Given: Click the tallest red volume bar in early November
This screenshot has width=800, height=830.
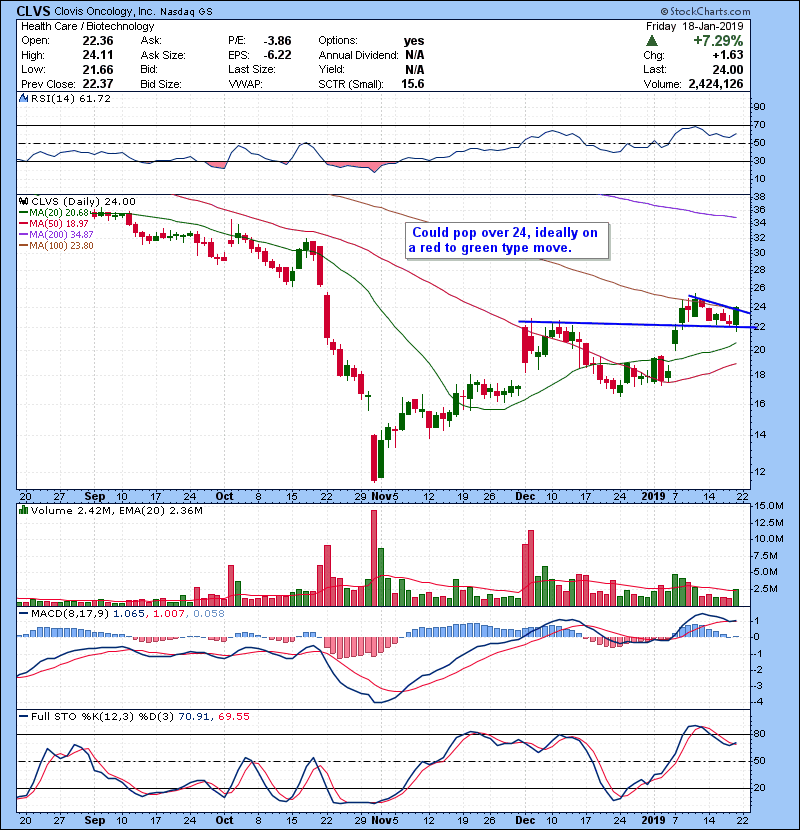Looking at the screenshot, I should [x=374, y=558].
